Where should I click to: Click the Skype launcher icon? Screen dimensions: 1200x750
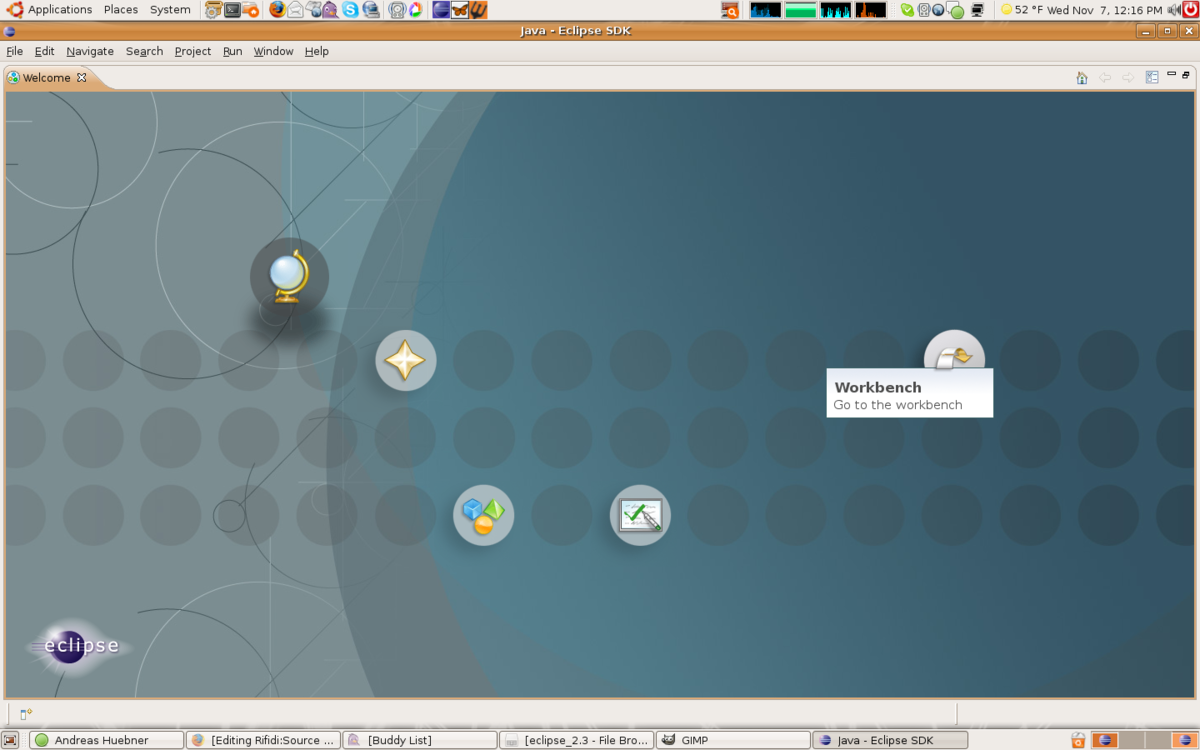(350, 10)
